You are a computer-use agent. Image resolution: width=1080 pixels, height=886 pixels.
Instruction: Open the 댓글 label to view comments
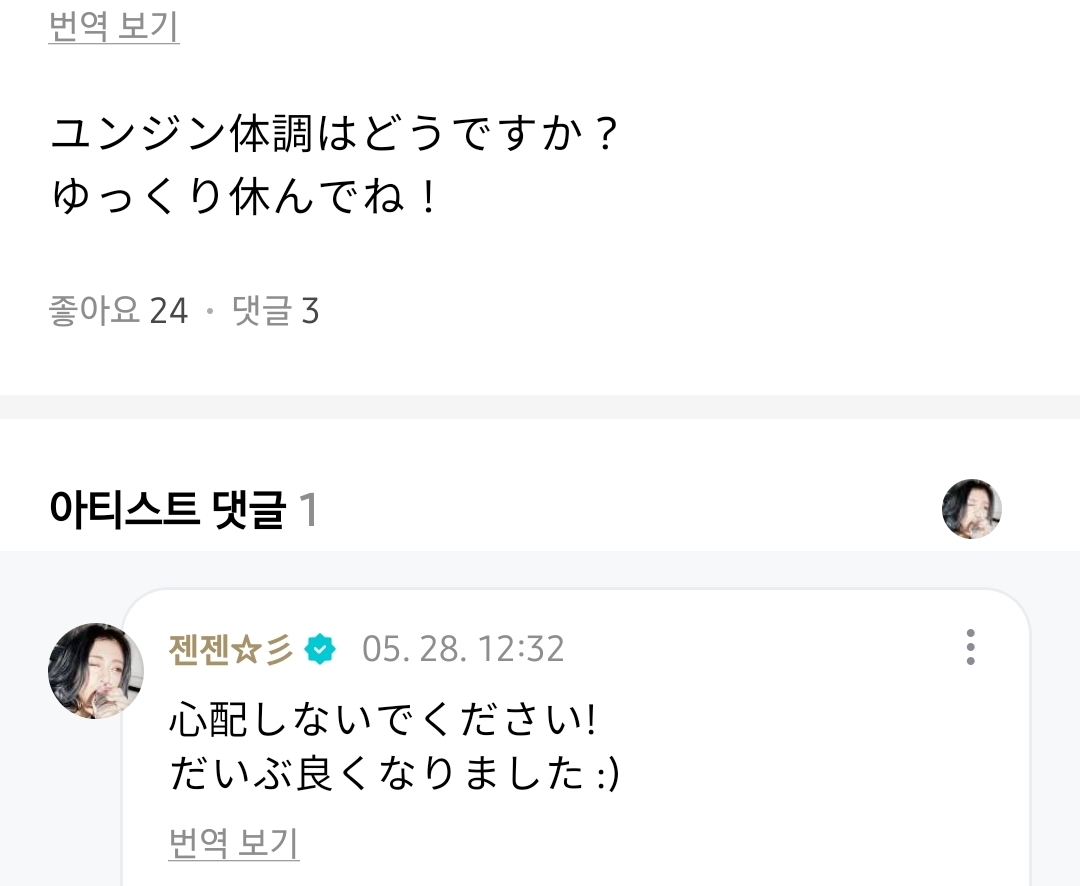pos(262,311)
